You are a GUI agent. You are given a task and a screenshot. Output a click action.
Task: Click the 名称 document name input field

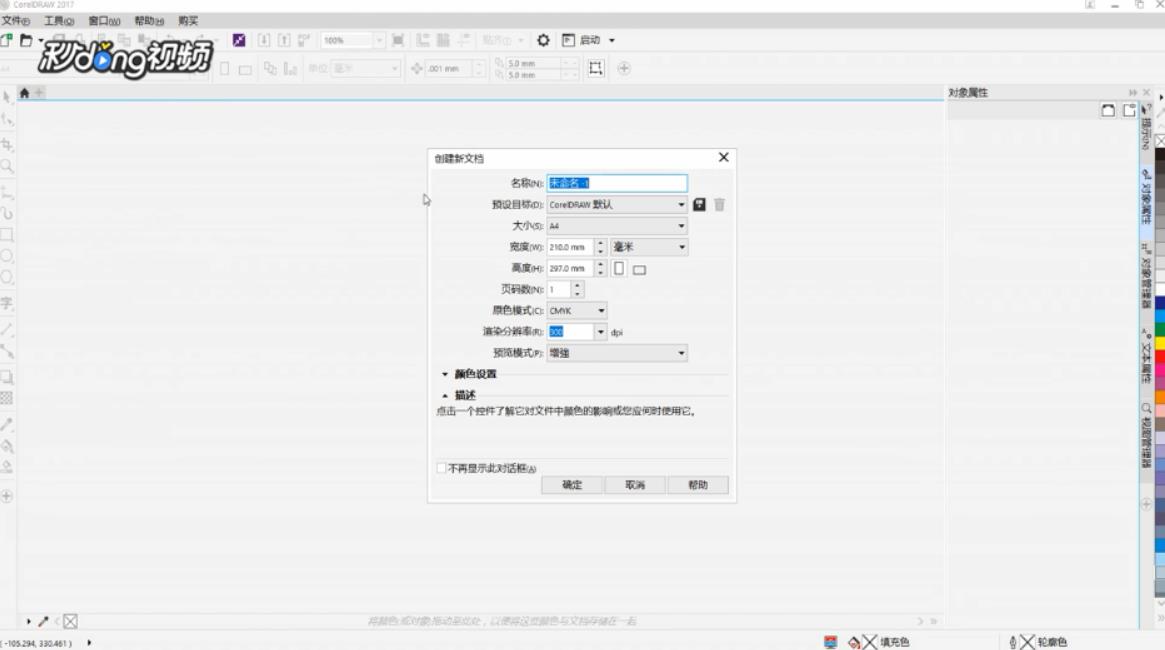point(617,183)
